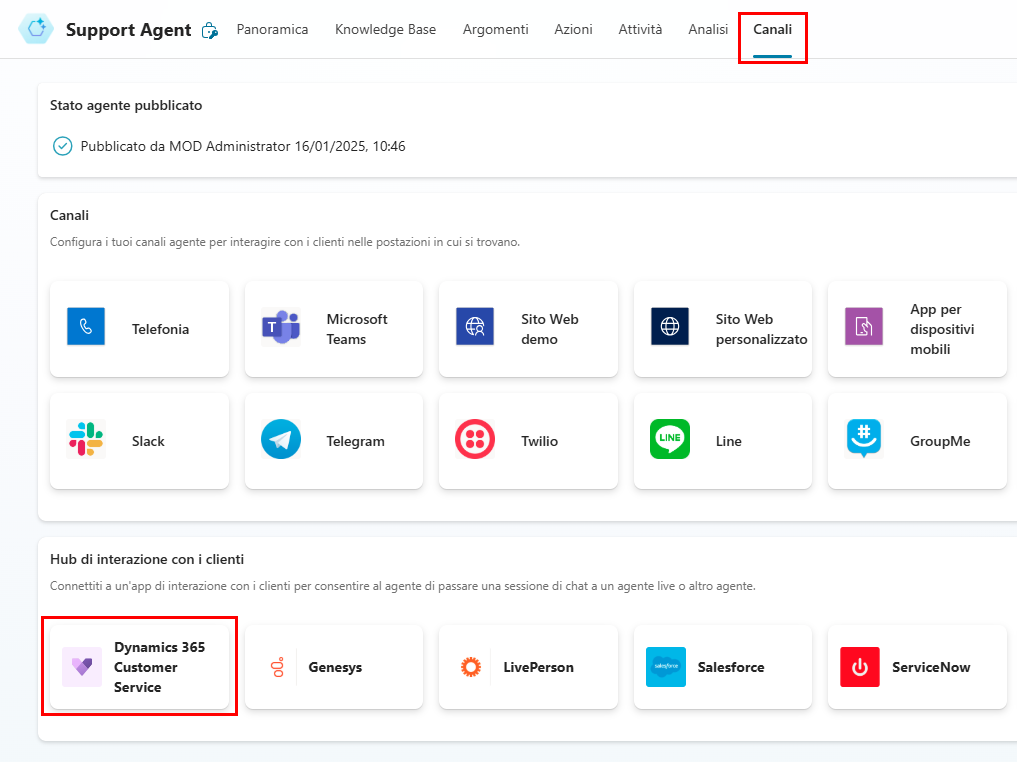Click the edit agent icon beside Support Agent
Screen dimensions: 1017x762
point(209,30)
